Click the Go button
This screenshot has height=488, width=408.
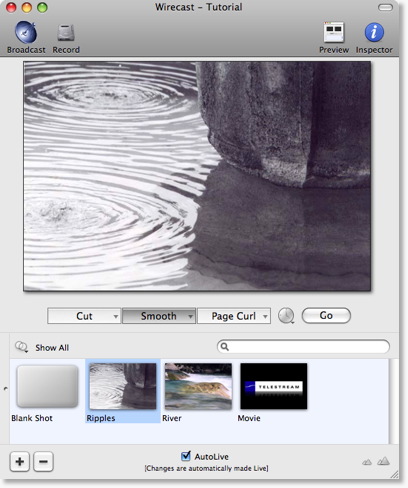[326, 315]
